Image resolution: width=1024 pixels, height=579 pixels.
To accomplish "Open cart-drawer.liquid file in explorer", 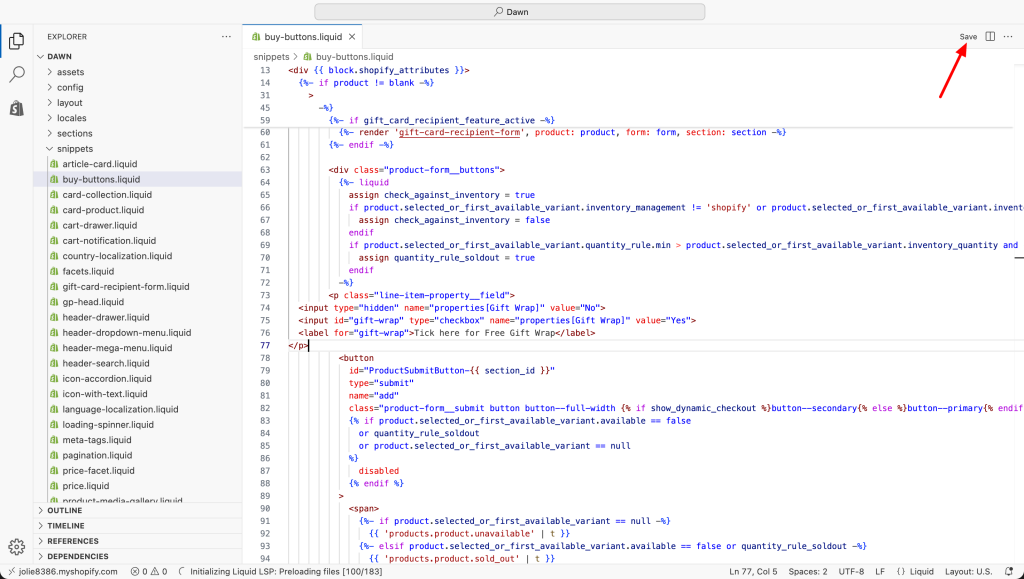I will tap(99, 225).
